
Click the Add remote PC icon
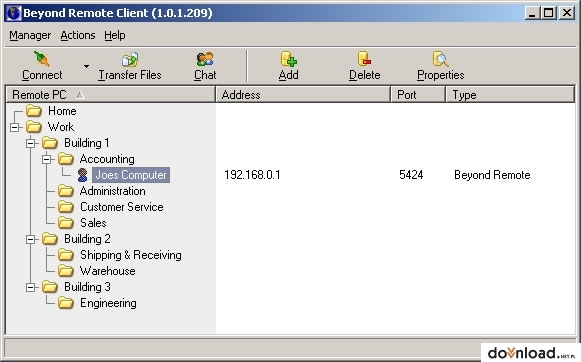click(289, 59)
